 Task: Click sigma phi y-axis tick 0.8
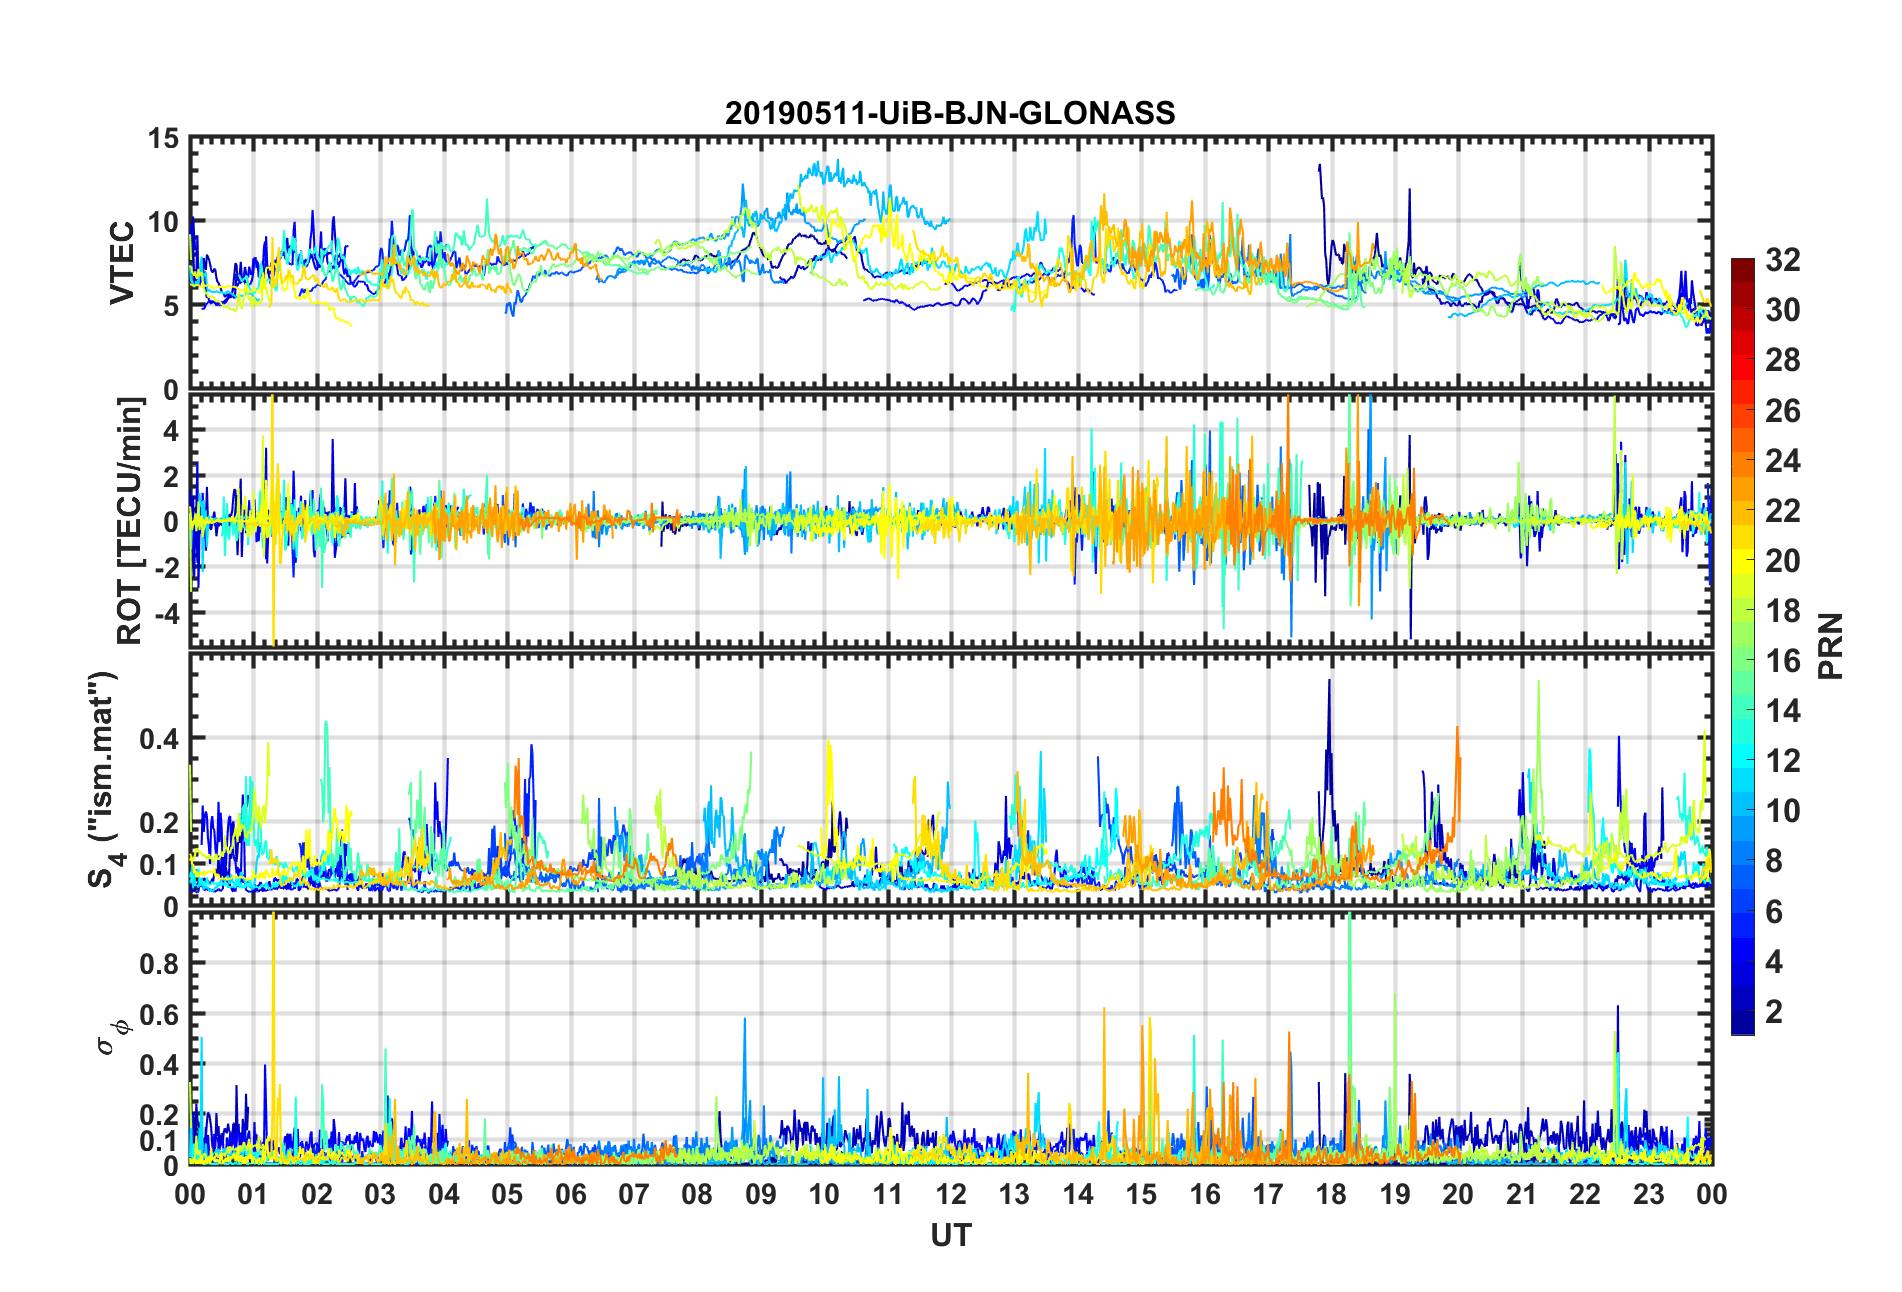tap(159, 964)
